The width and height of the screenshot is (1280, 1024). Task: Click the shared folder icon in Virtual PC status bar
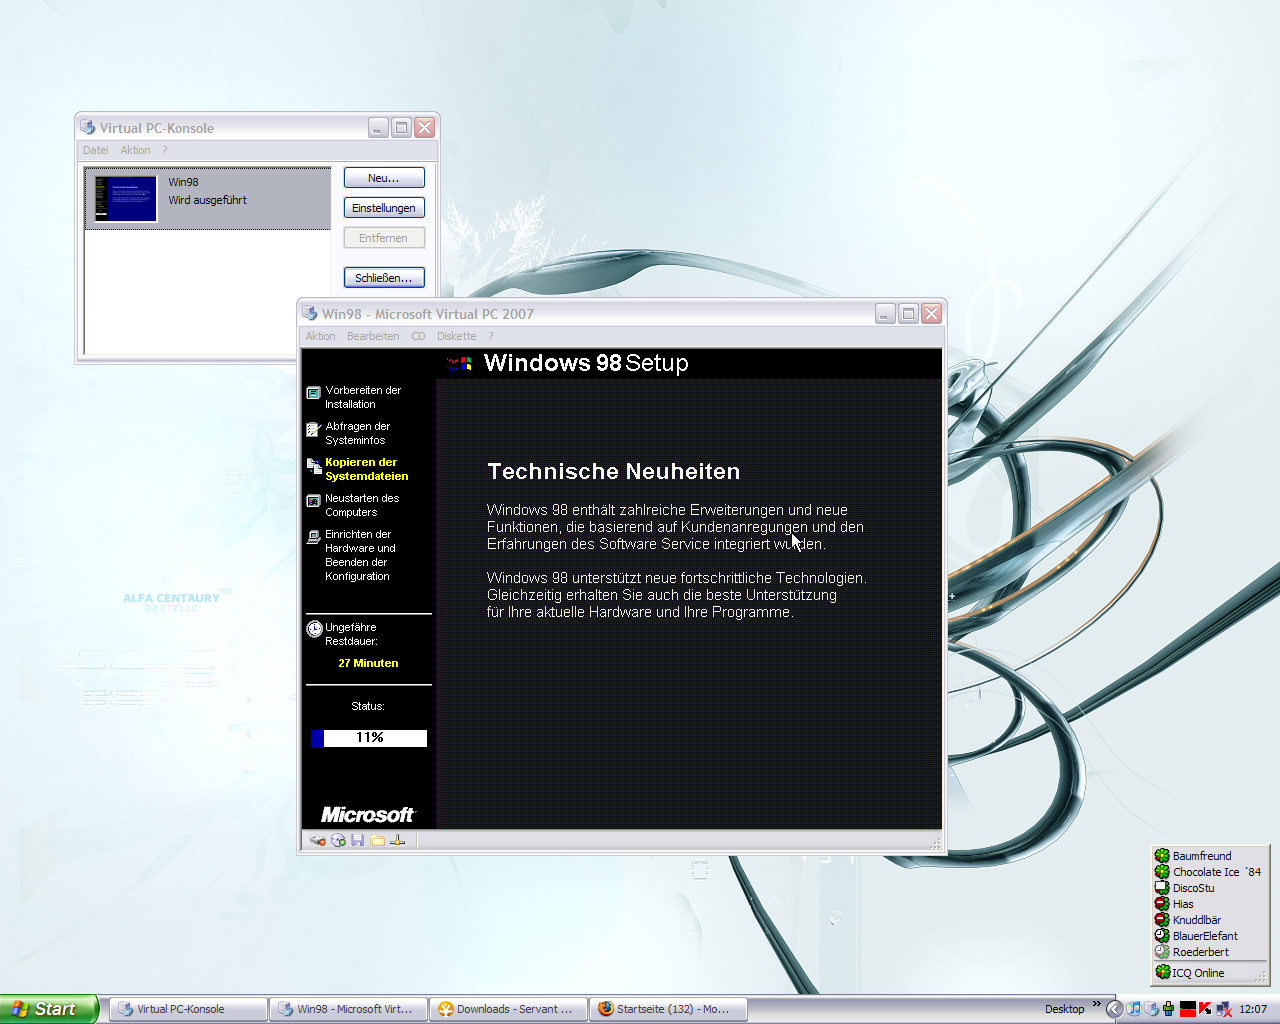point(377,841)
